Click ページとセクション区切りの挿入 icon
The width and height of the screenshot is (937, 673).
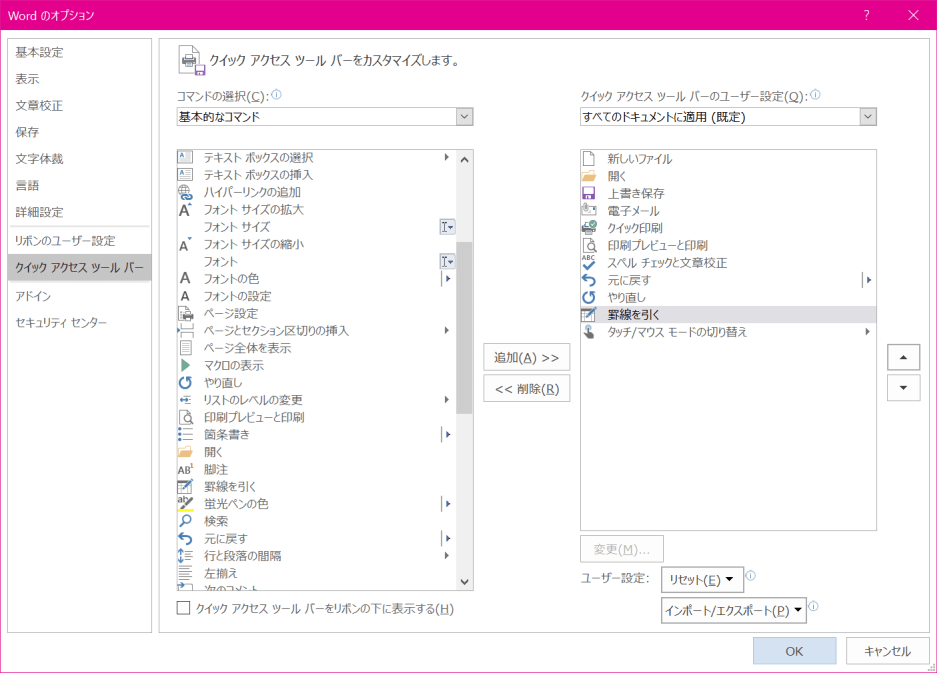(x=185, y=331)
